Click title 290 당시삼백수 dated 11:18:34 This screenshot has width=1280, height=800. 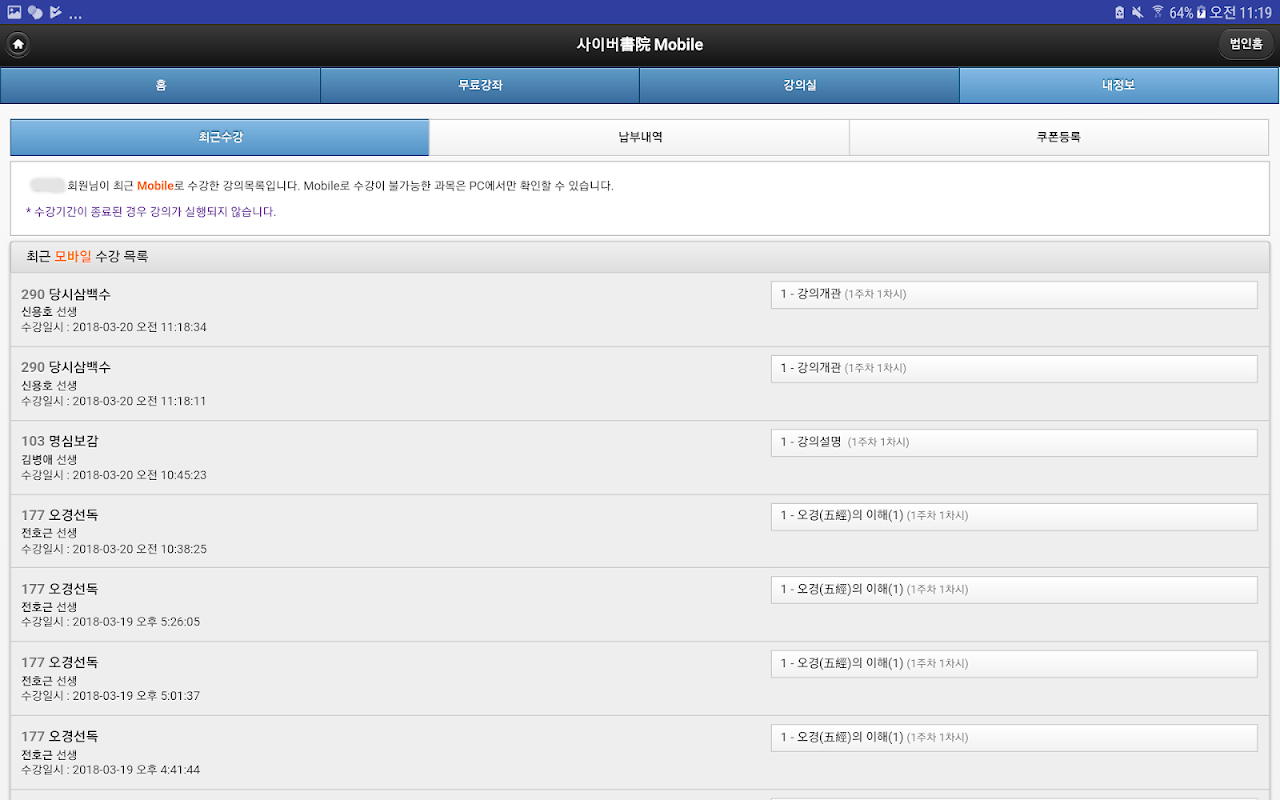click(x=66, y=294)
